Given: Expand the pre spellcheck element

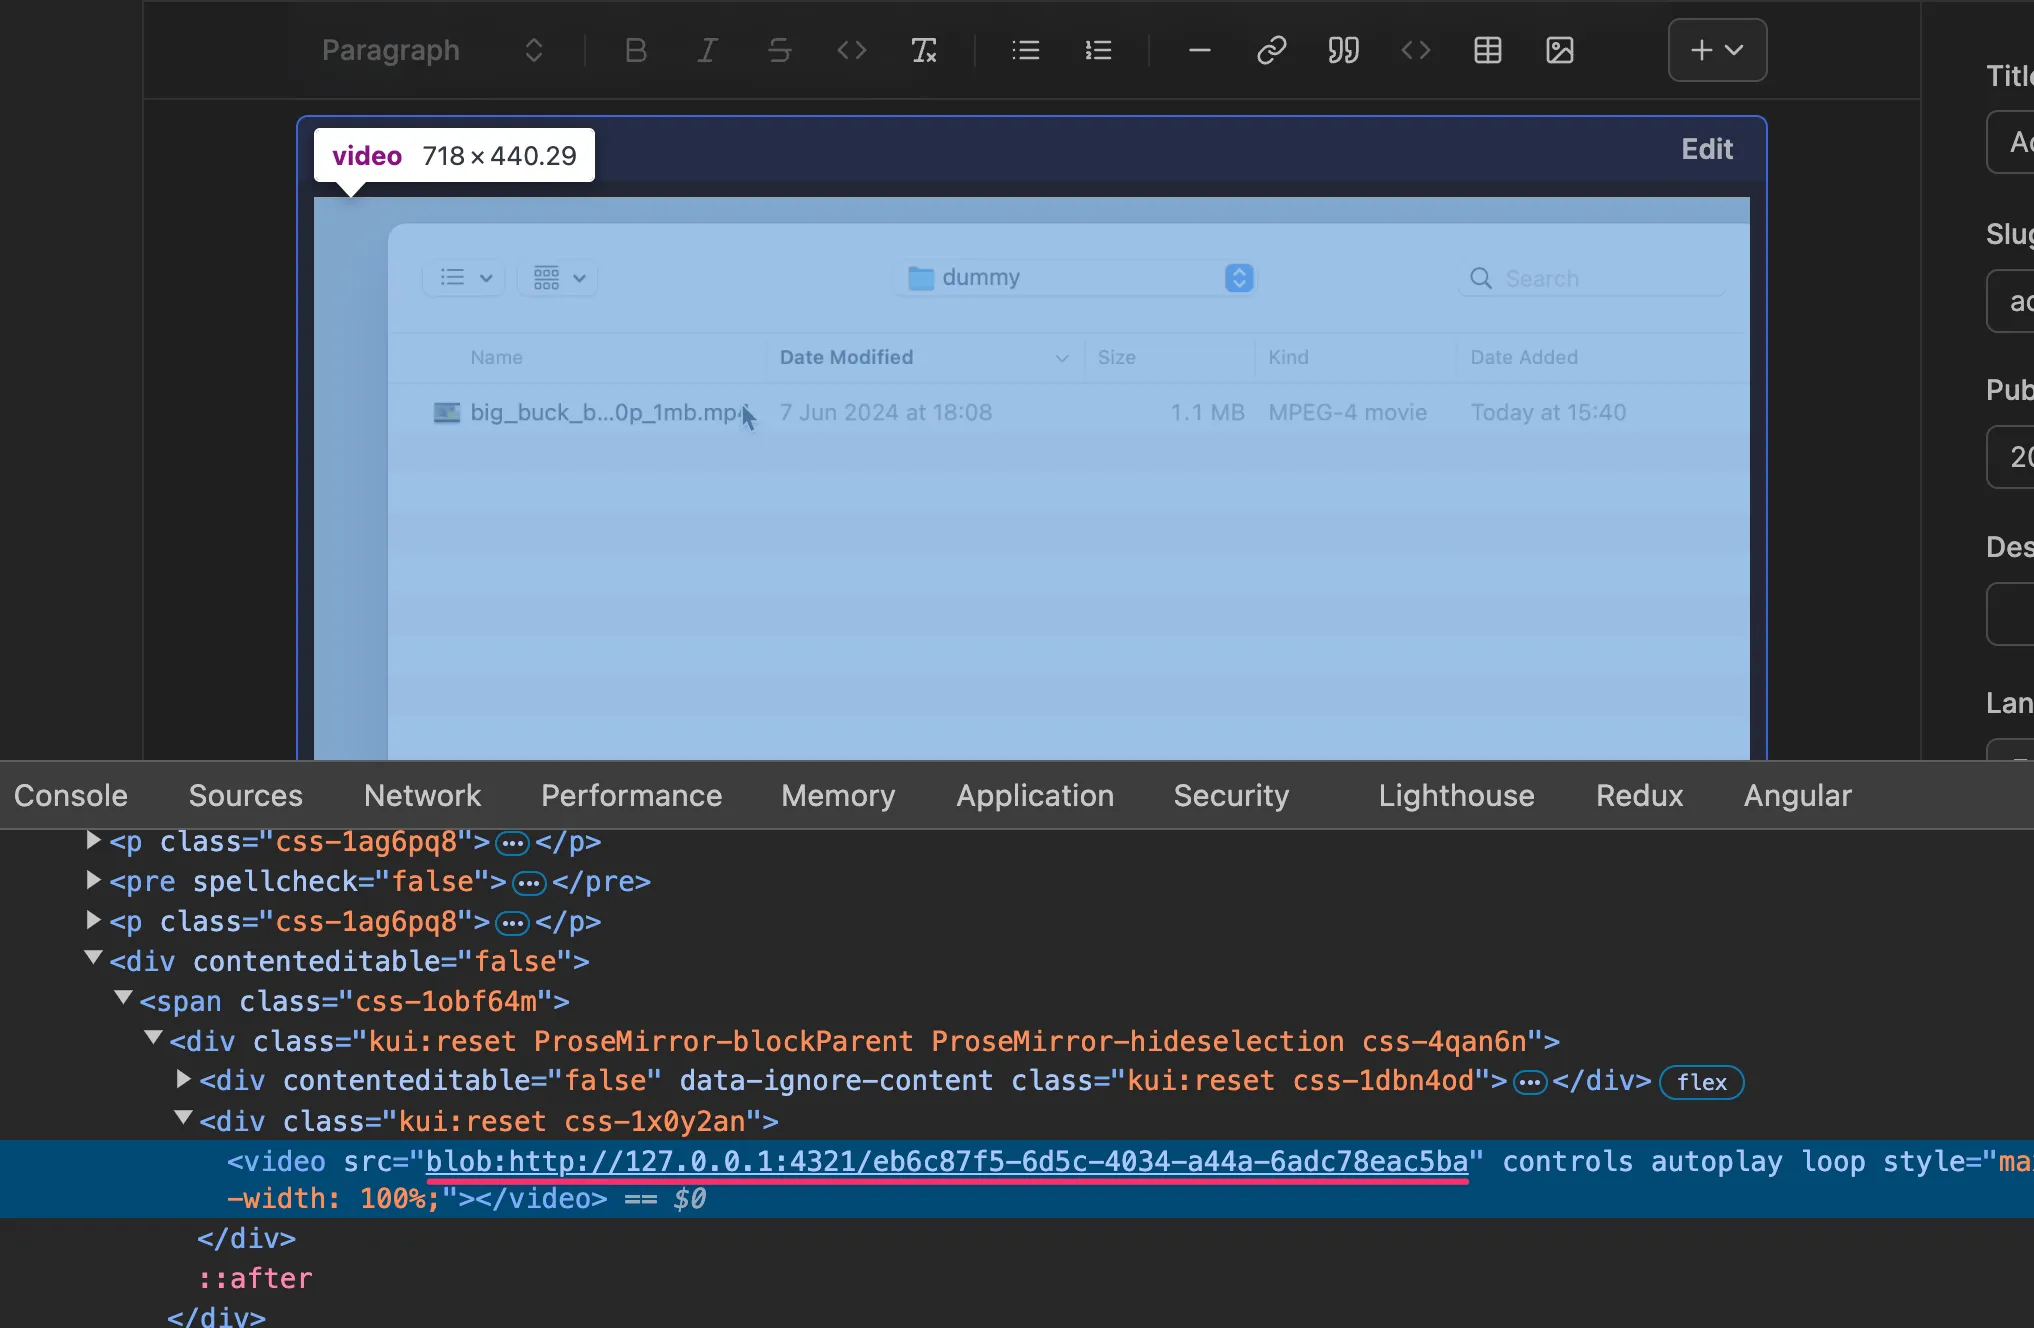Looking at the screenshot, I should tap(93, 880).
